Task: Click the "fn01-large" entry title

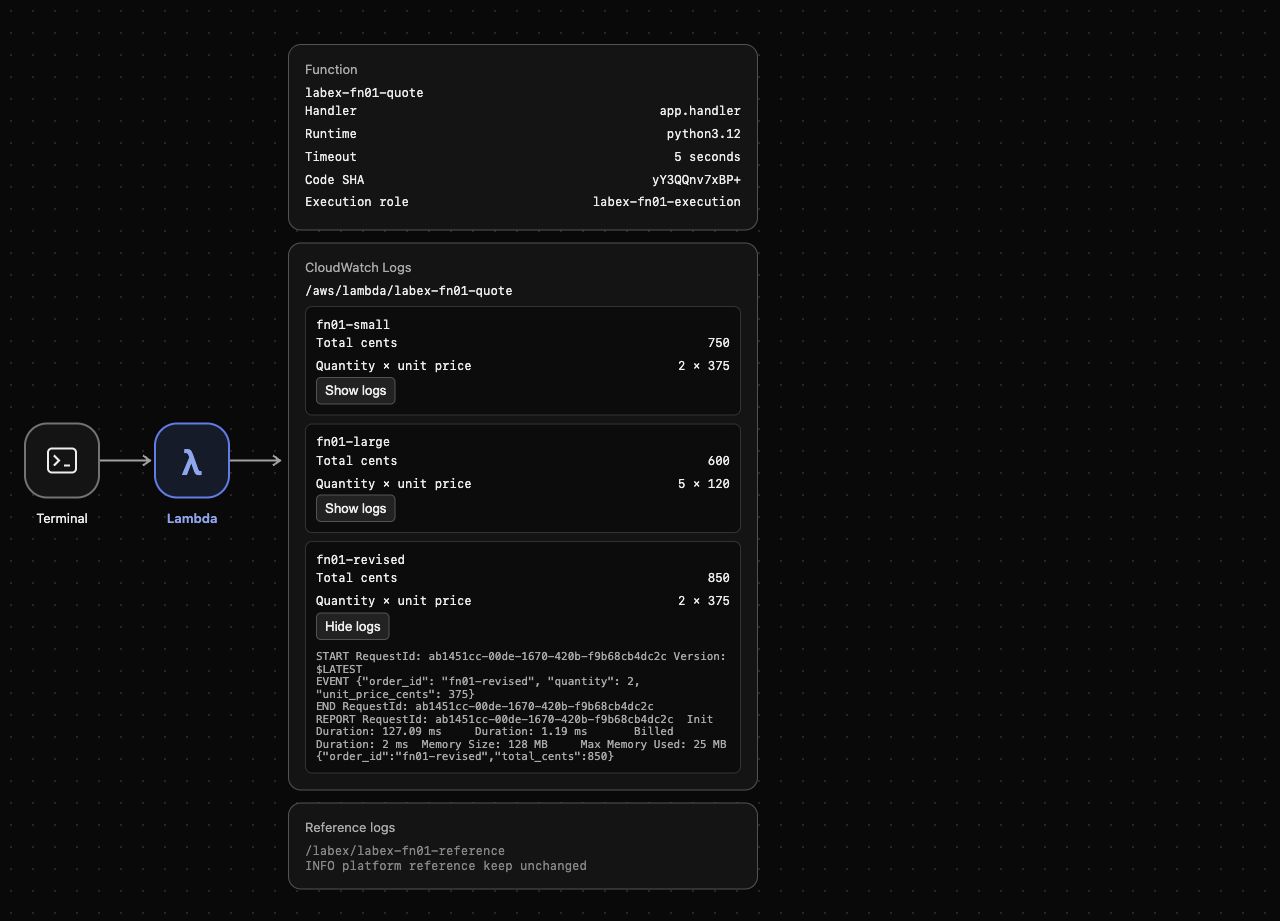Action: point(353,442)
